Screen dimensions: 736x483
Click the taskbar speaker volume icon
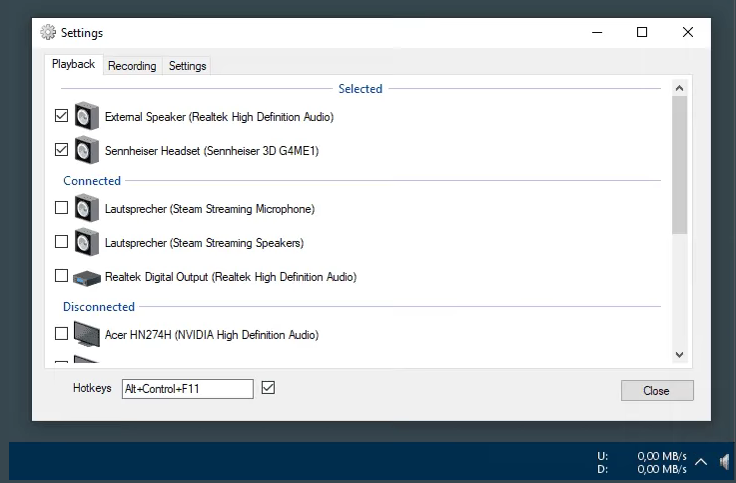click(725, 462)
